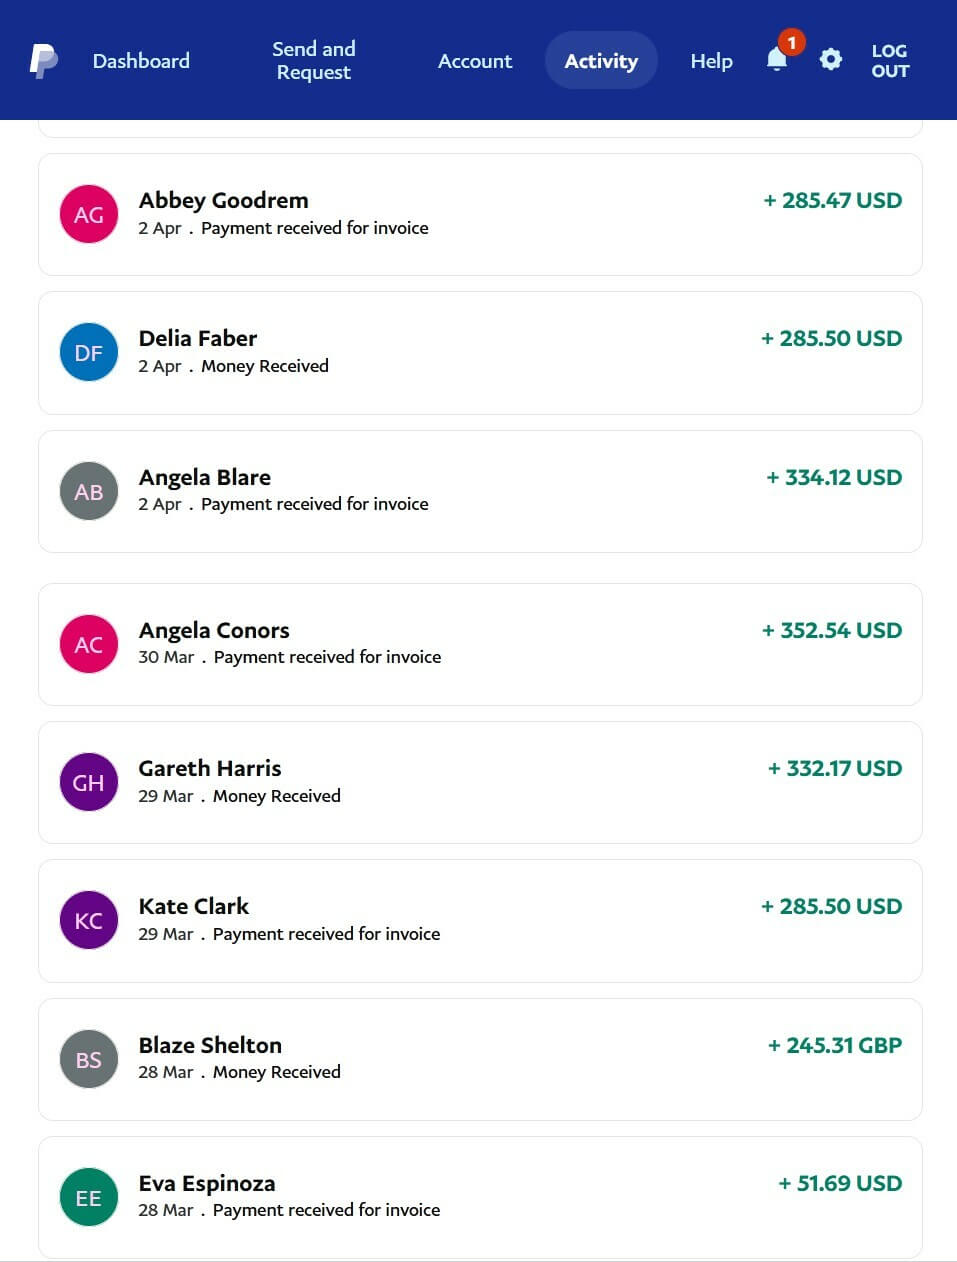Go to the Dashboard tab
This screenshot has height=1262, width=957.
pyautogui.click(x=141, y=61)
